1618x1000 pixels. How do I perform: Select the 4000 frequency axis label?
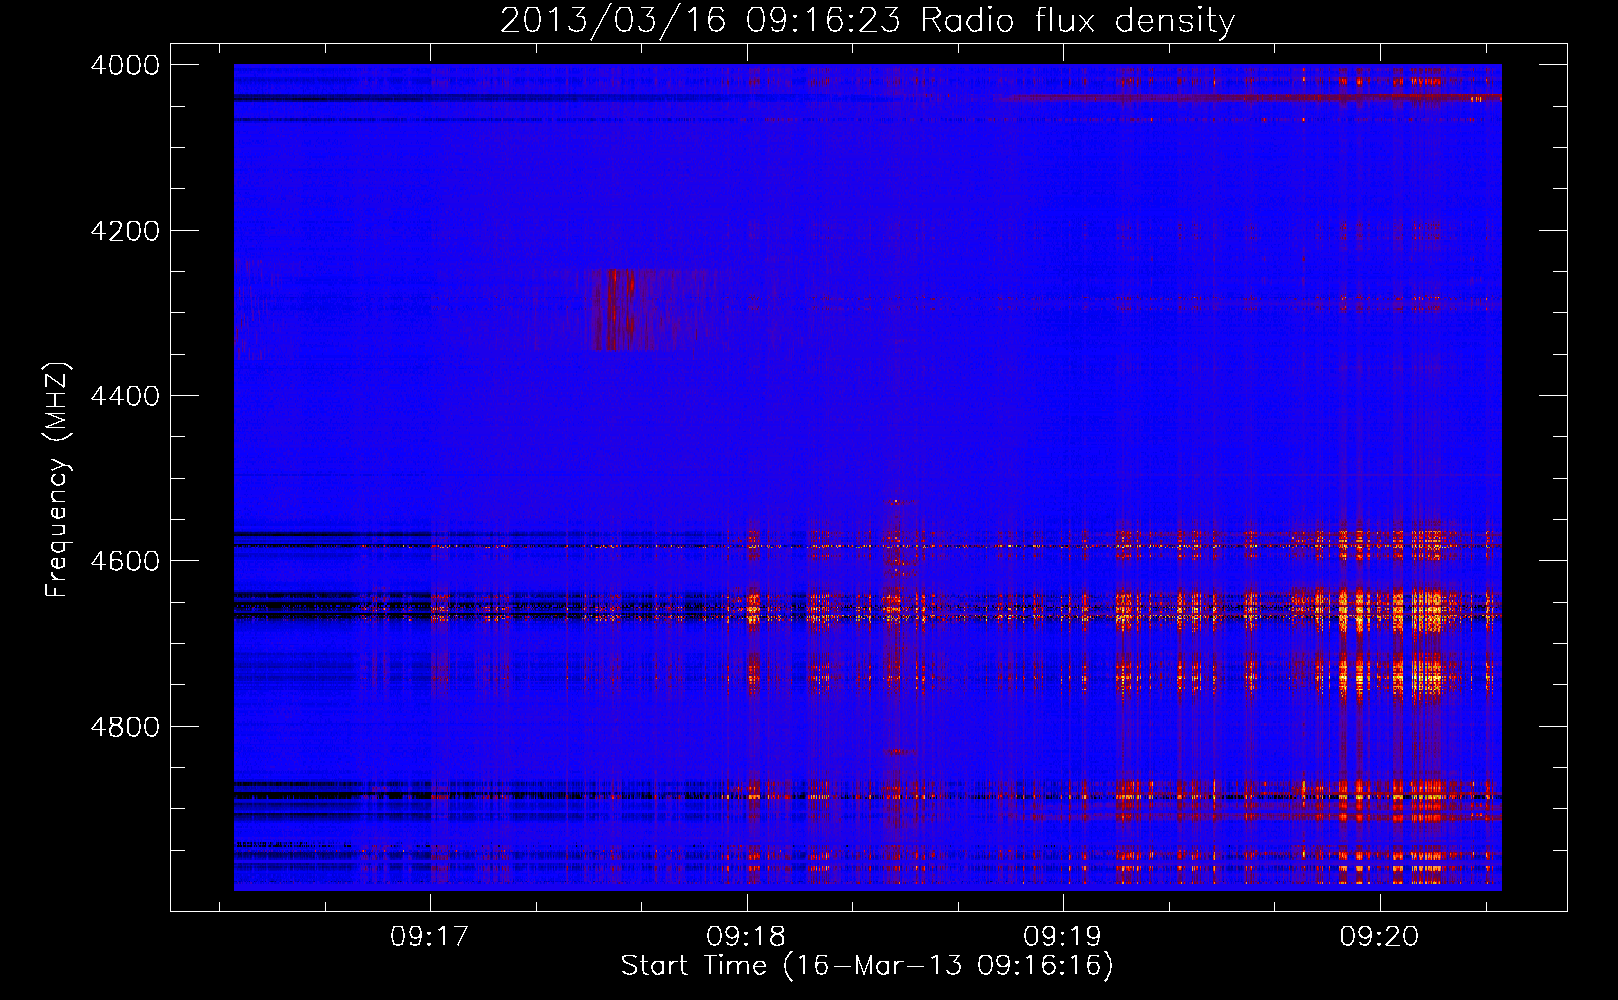pyautogui.click(x=125, y=65)
